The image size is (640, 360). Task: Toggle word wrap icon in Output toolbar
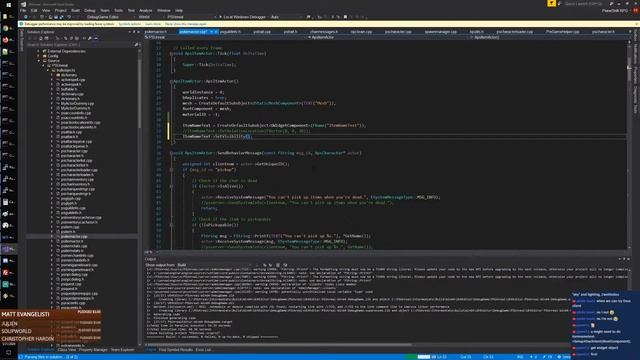click(x=285, y=265)
